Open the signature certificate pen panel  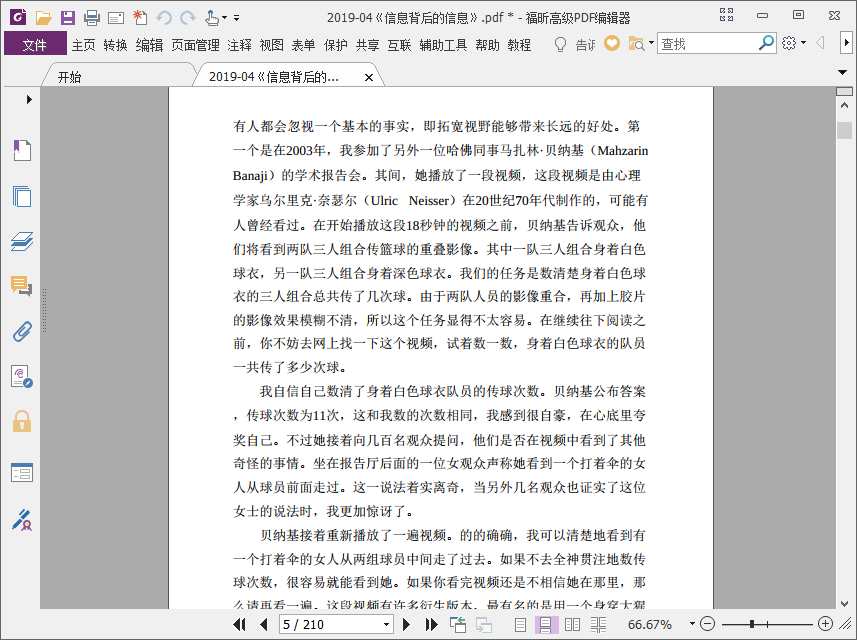(22, 520)
